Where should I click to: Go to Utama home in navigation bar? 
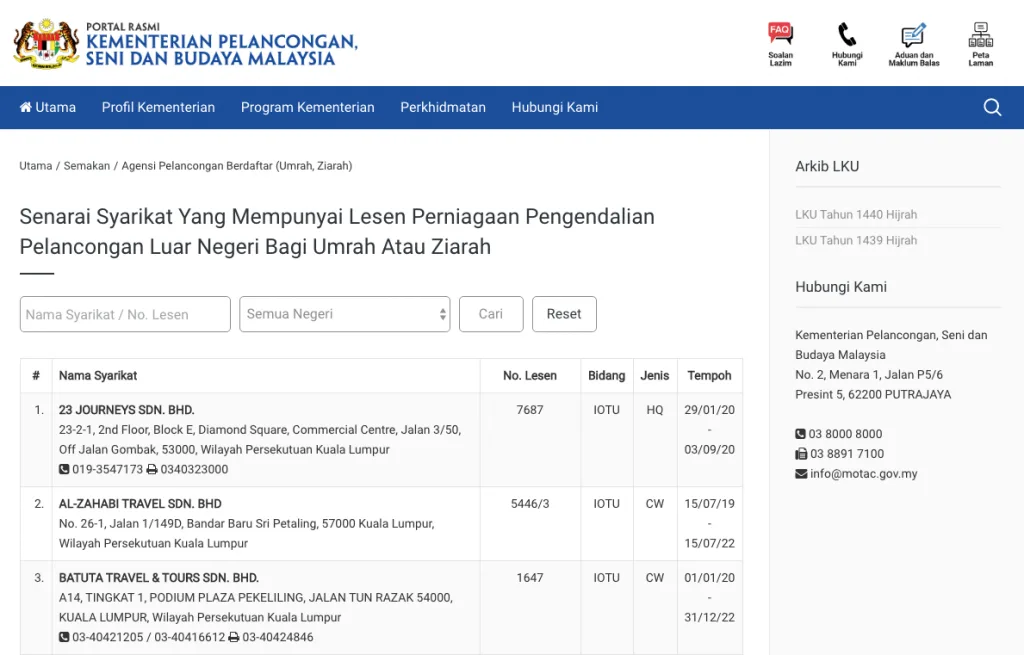[x=48, y=108]
